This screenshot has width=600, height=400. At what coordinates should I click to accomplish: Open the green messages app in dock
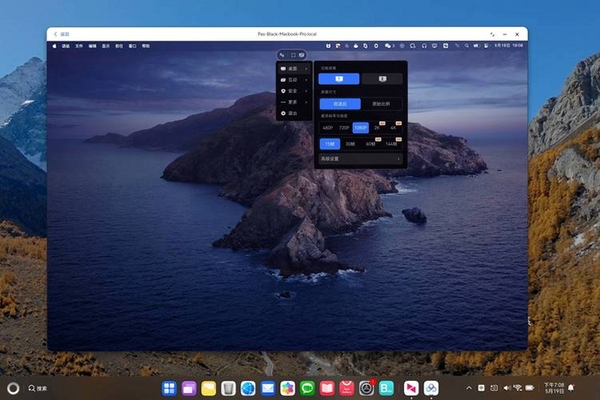point(307,389)
